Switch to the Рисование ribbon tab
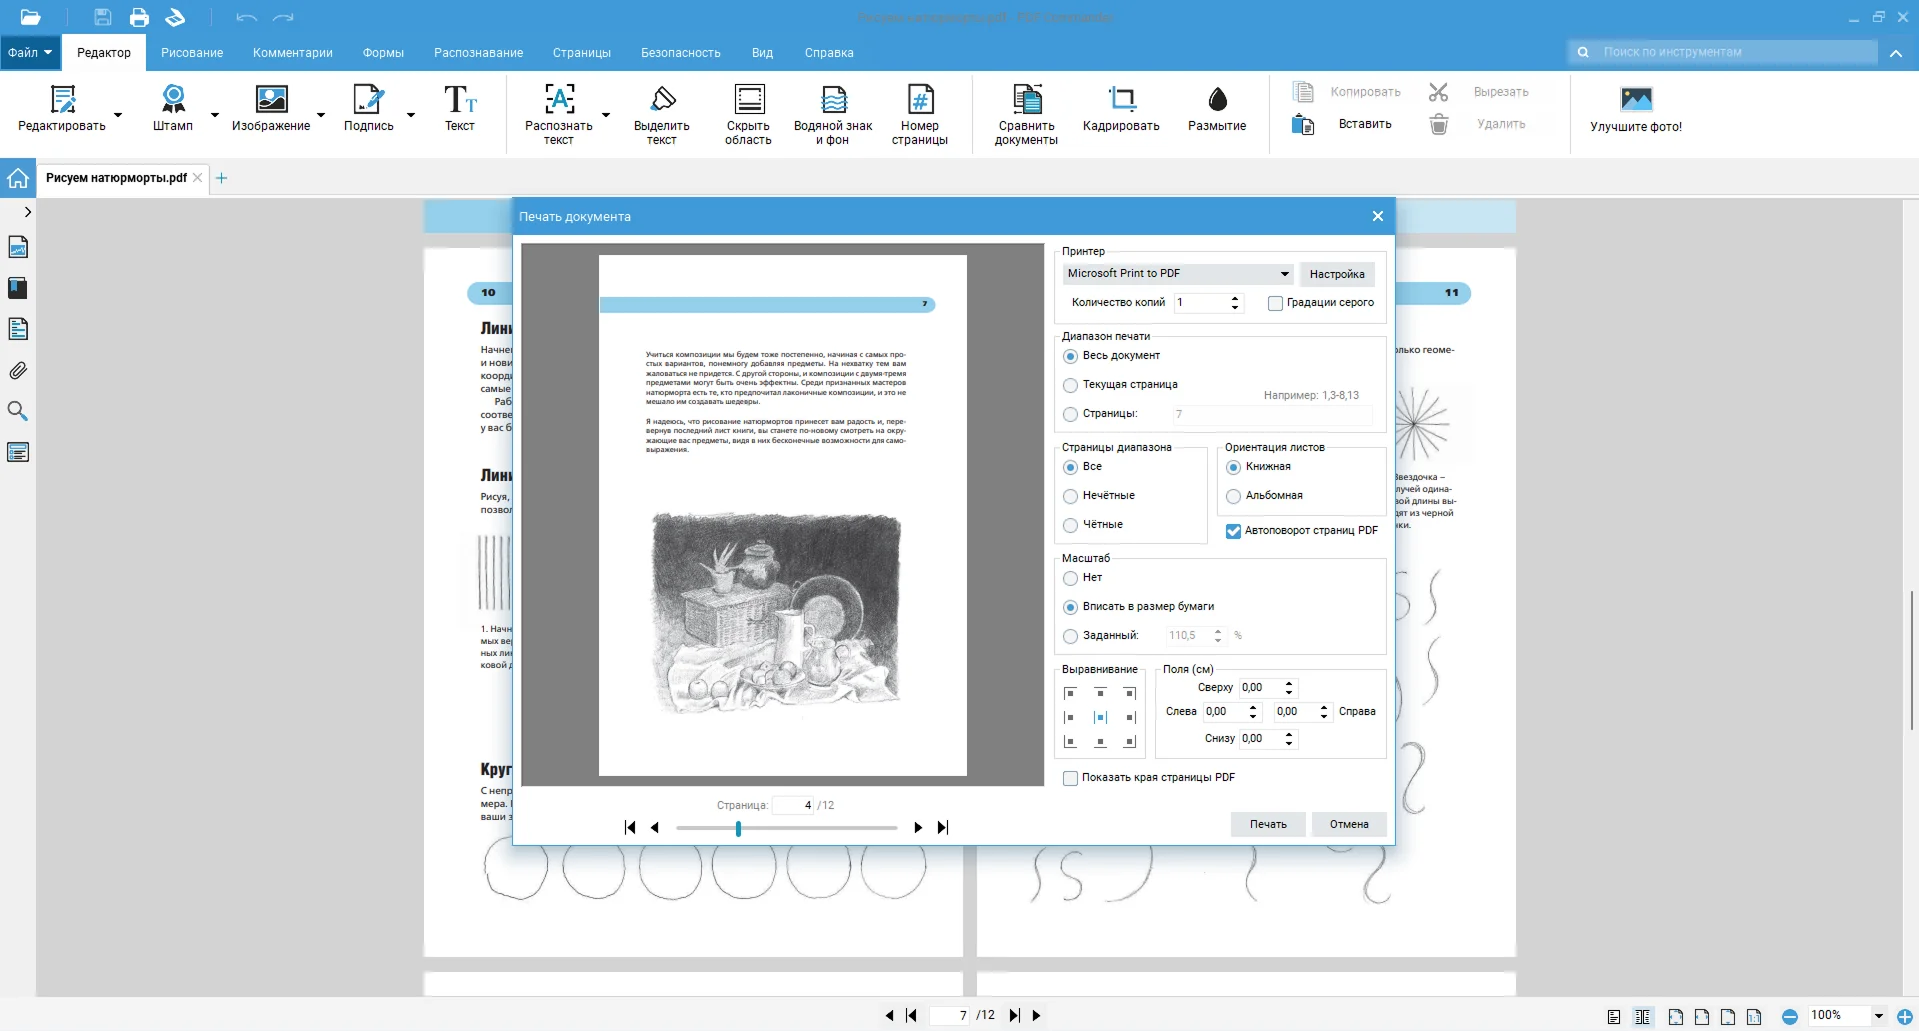The height and width of the screenshot is (1031, 1919). pos(192,53)
